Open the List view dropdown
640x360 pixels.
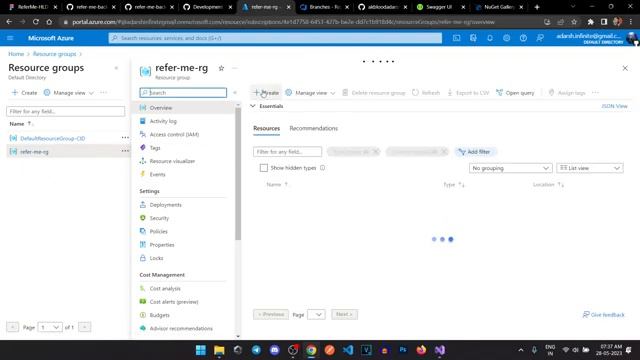590,168
